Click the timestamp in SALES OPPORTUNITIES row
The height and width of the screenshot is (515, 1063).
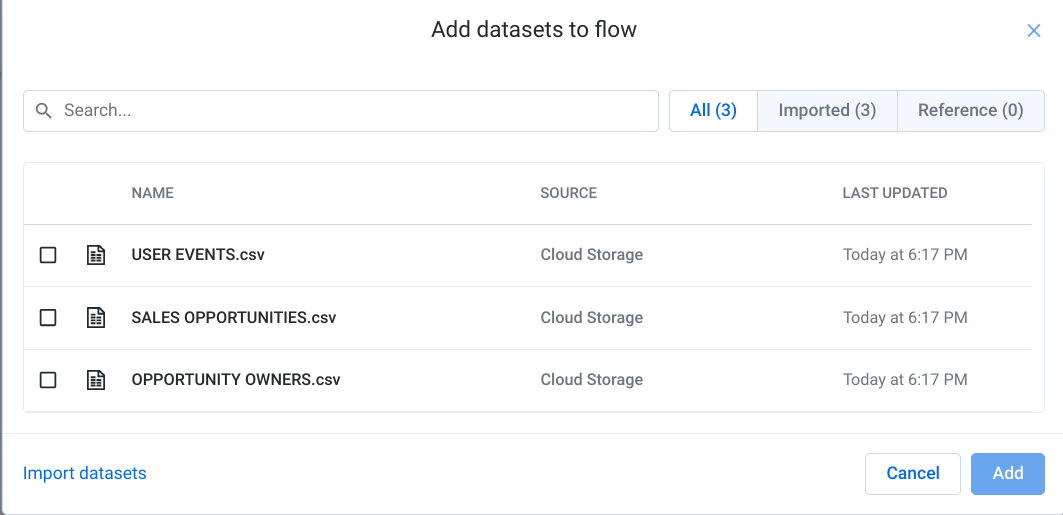tap(905, 318)
